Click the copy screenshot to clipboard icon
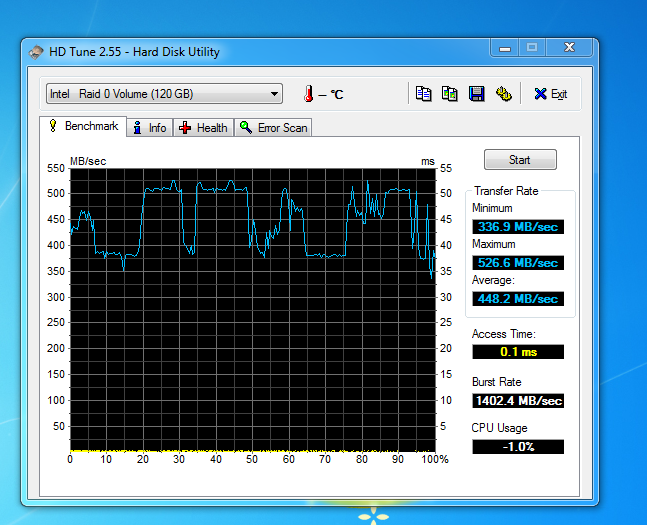Viewport: 647px width, 525px height. tap(450, 93)
